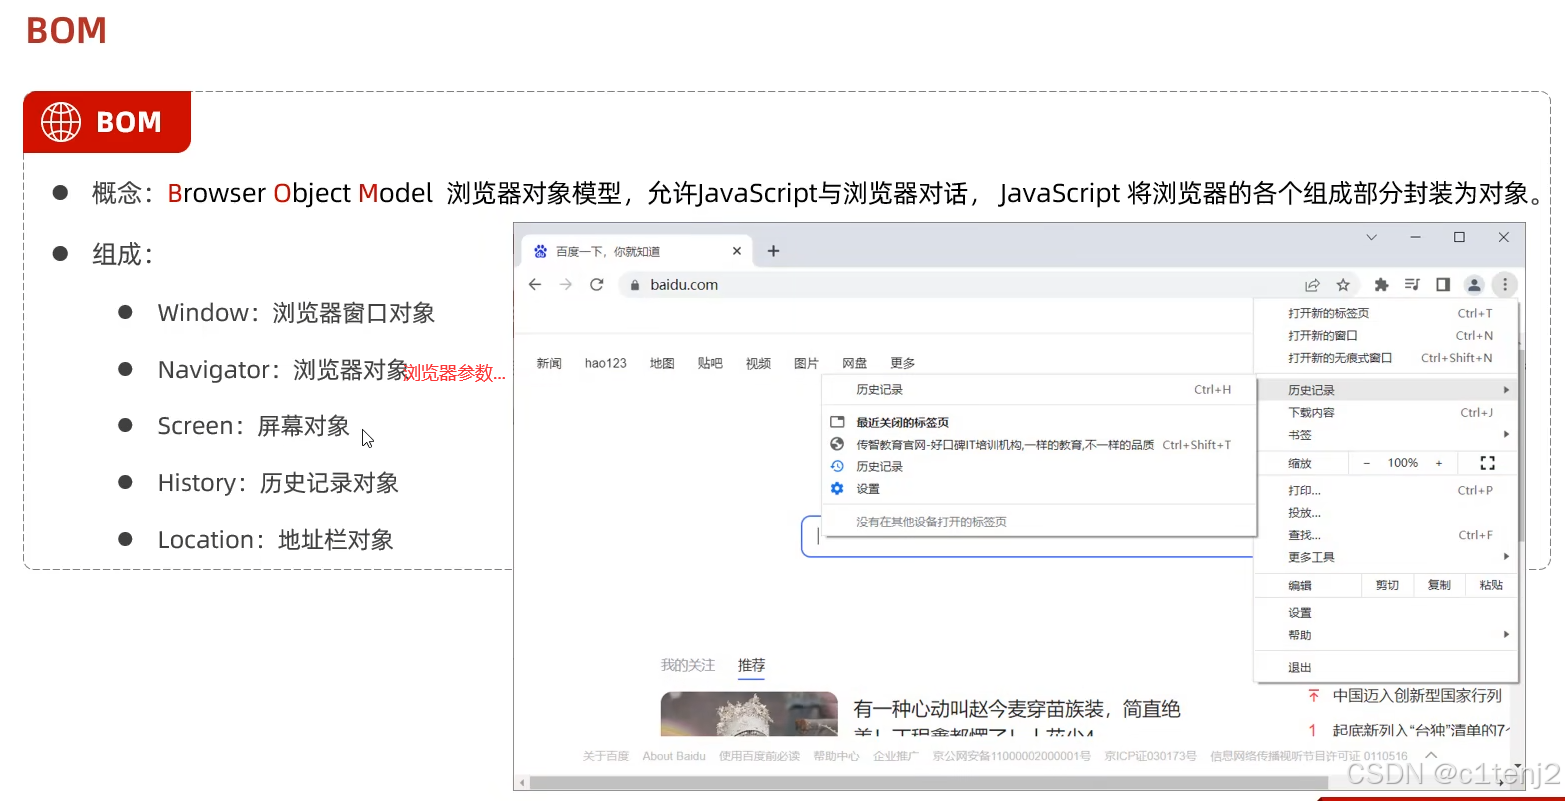Click the back navigation arrow
Image resolution: width=1565 pixels, height=801 pixels.
point(534,284)
